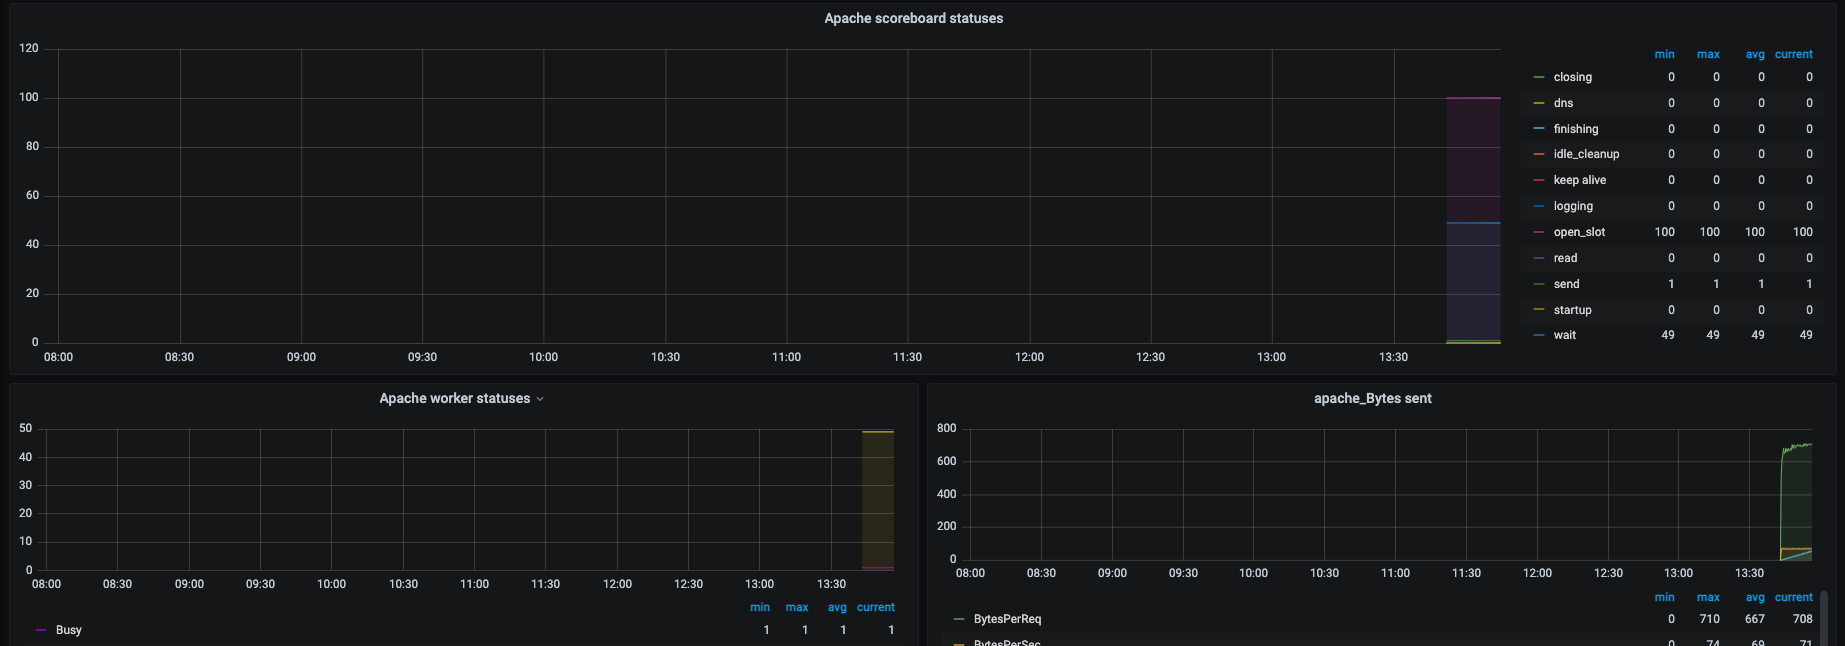Viewport: 1845px width, 646px height.
Task: Click the BytesPerReq current value 708
Action: pos(1802,619)
